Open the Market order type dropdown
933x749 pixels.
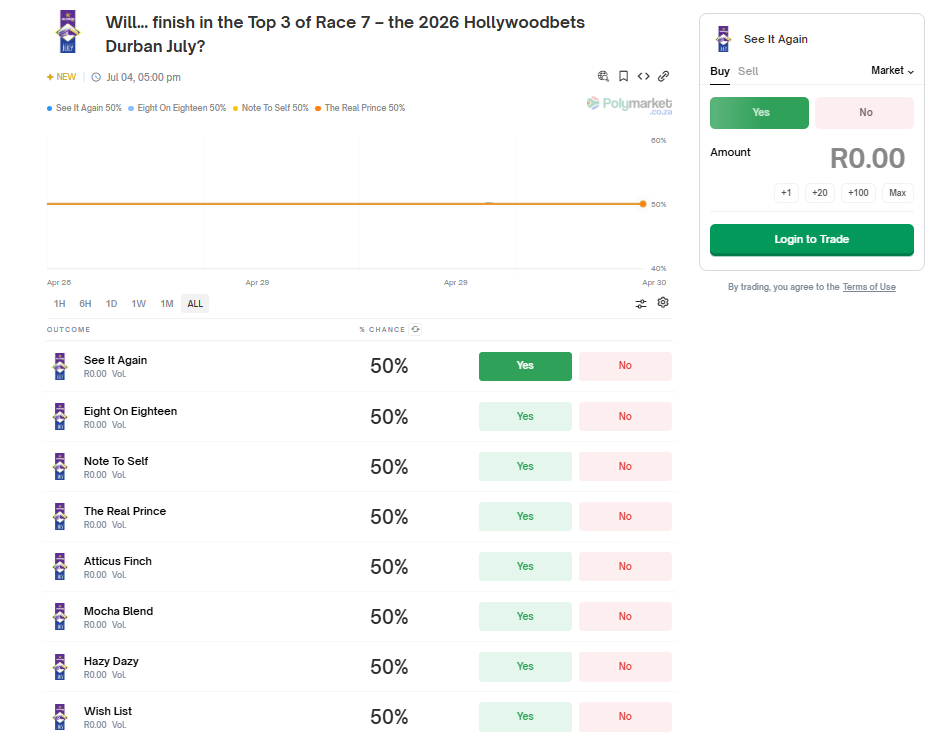[892, 71]
